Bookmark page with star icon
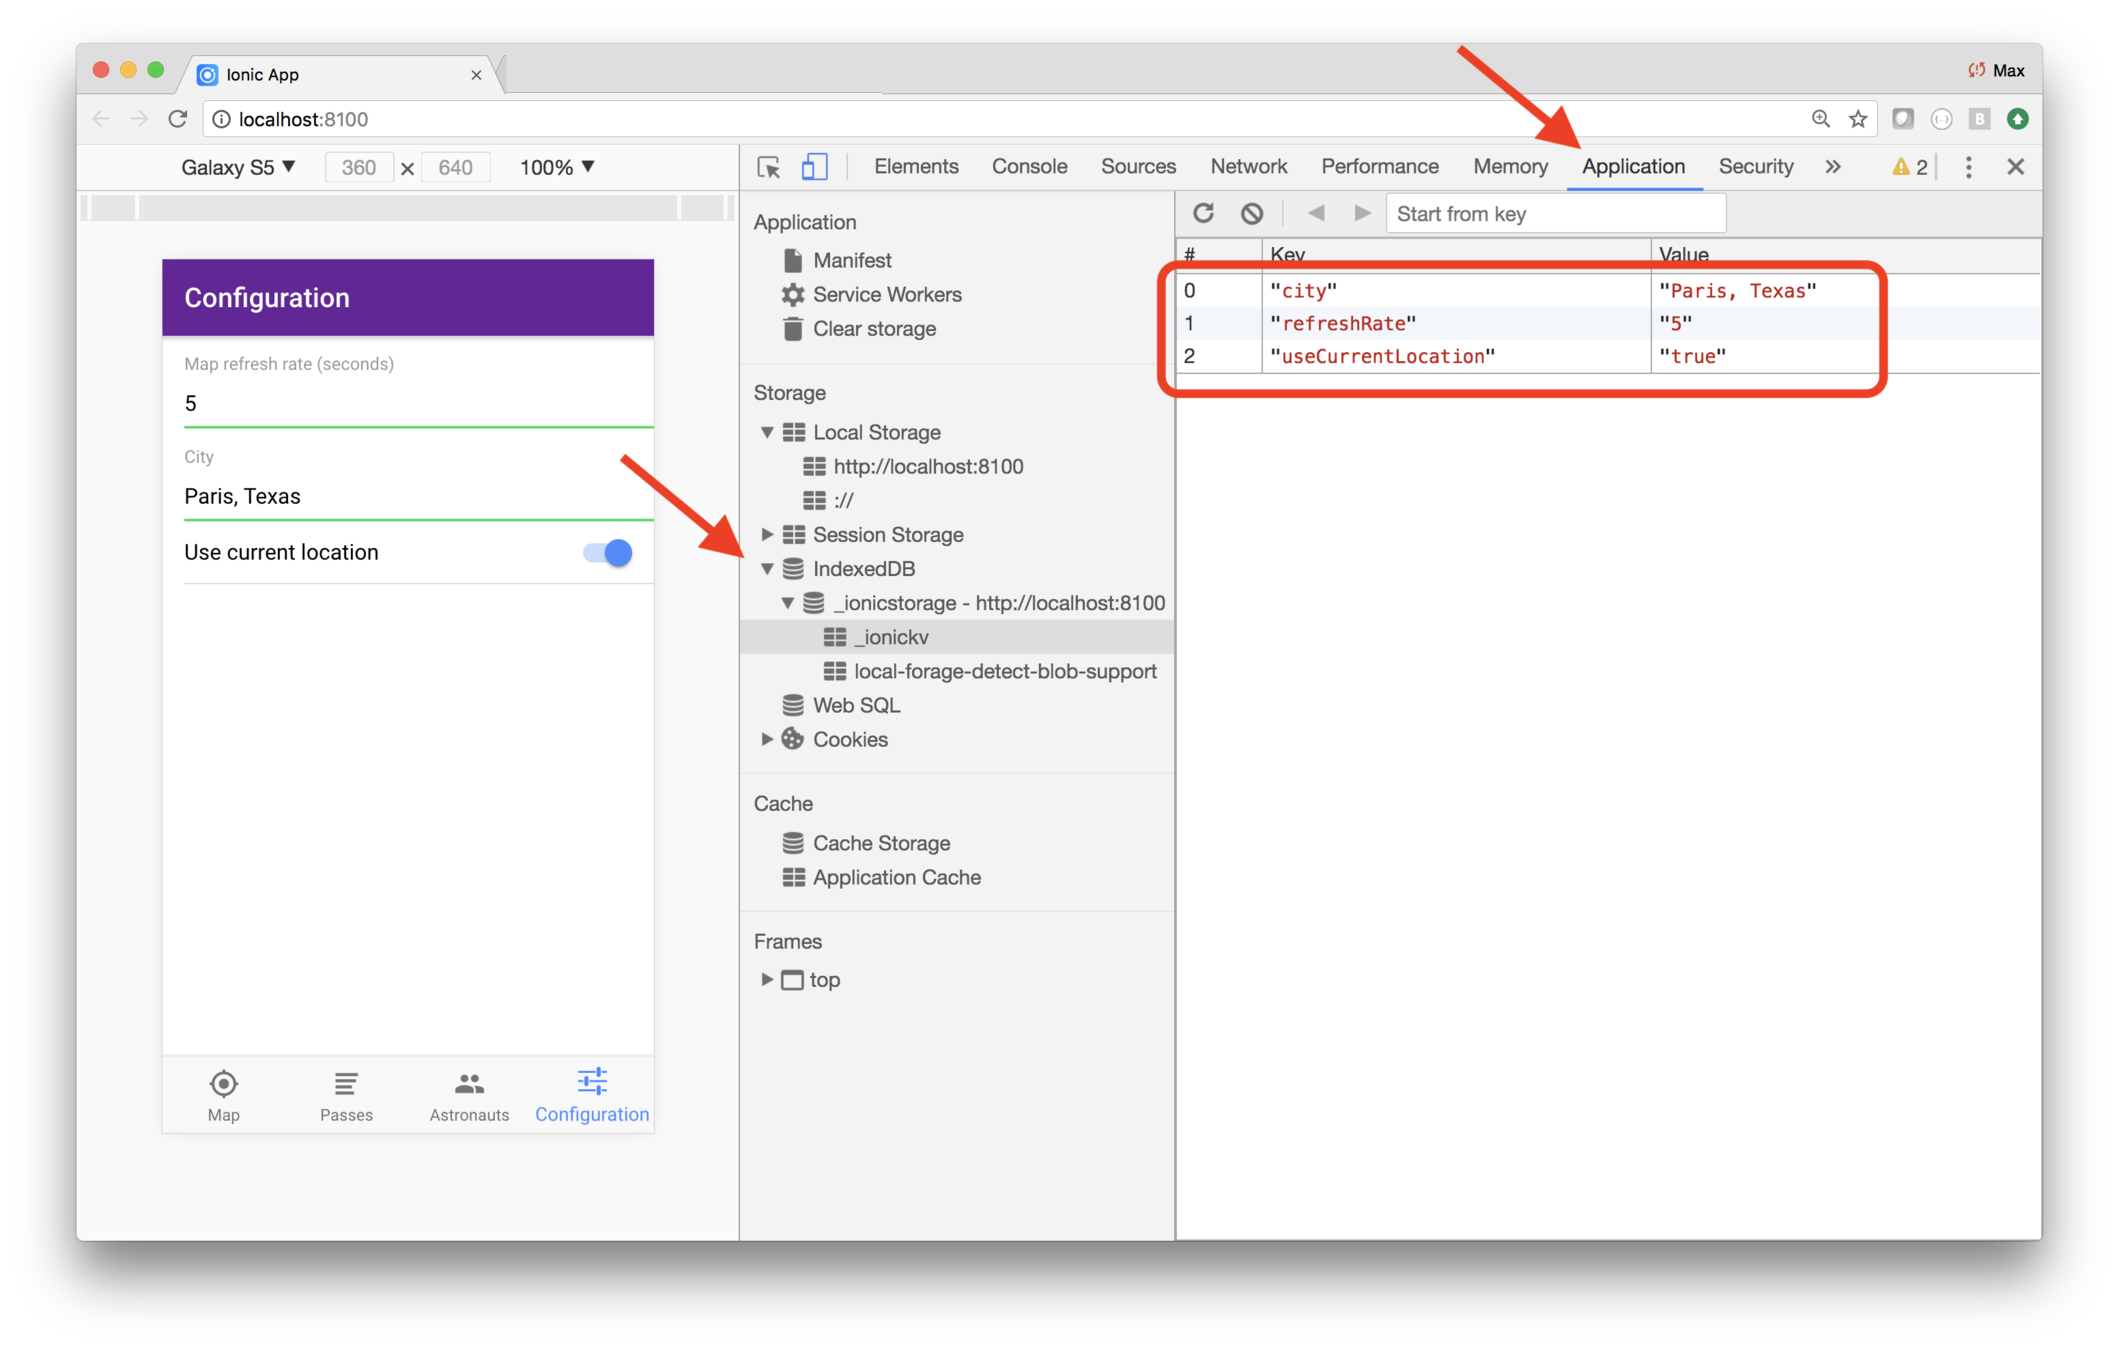The image size is (2119, 1350). 1857,119
